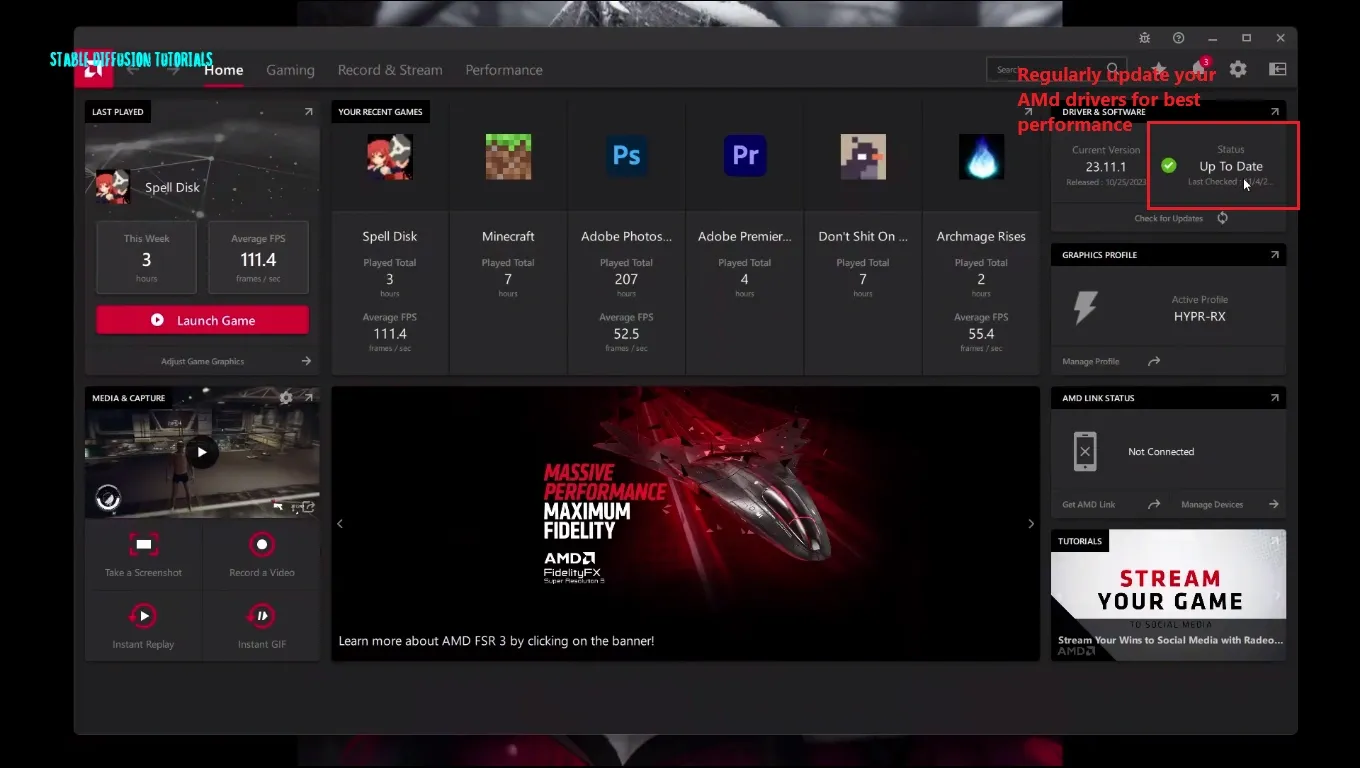Click the help question mark icon
Viewport: 1360px width, 768px height.
1178,38
